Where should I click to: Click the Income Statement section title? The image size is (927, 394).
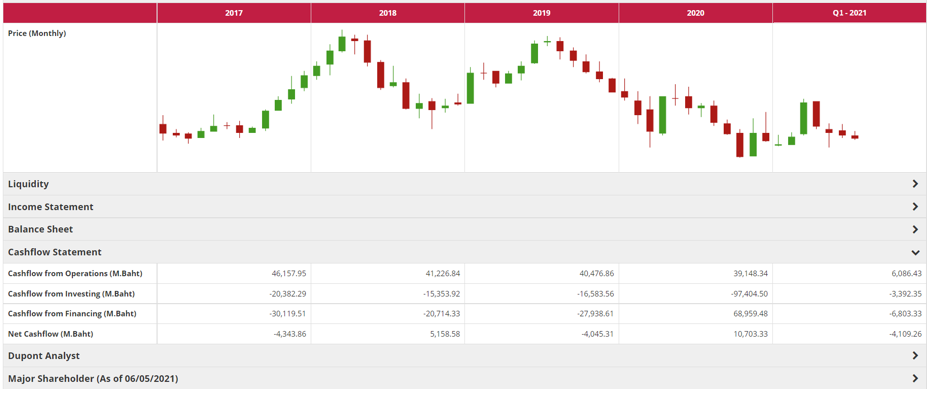tap(51, 206)
